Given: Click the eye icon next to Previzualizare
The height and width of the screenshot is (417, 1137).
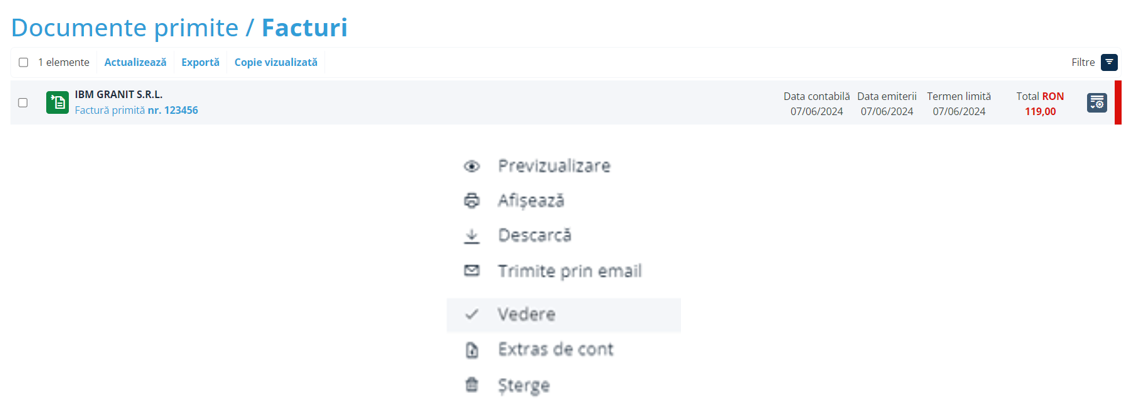Looking at the screenshot, I should [x=472, y=166].
